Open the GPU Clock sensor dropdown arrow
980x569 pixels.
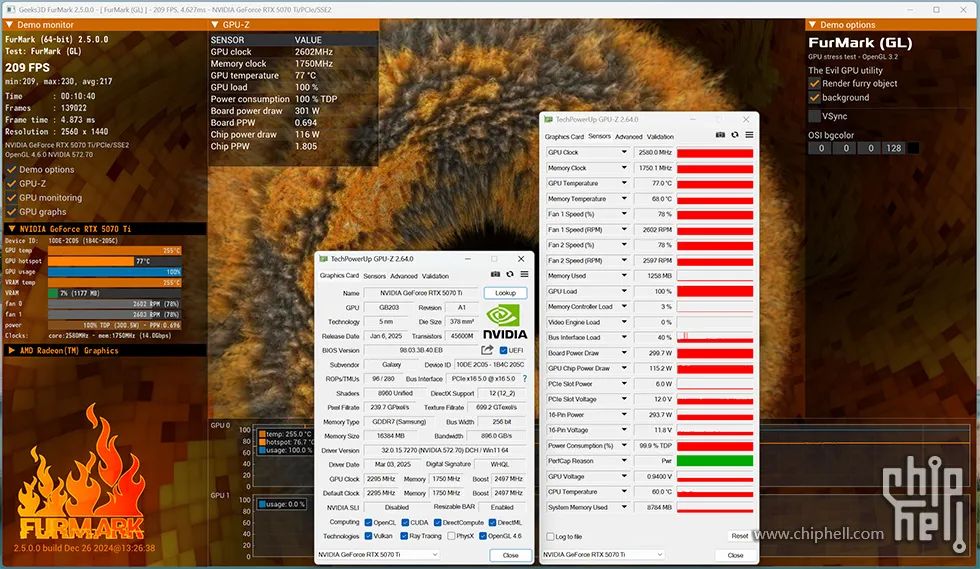(624, 152)
